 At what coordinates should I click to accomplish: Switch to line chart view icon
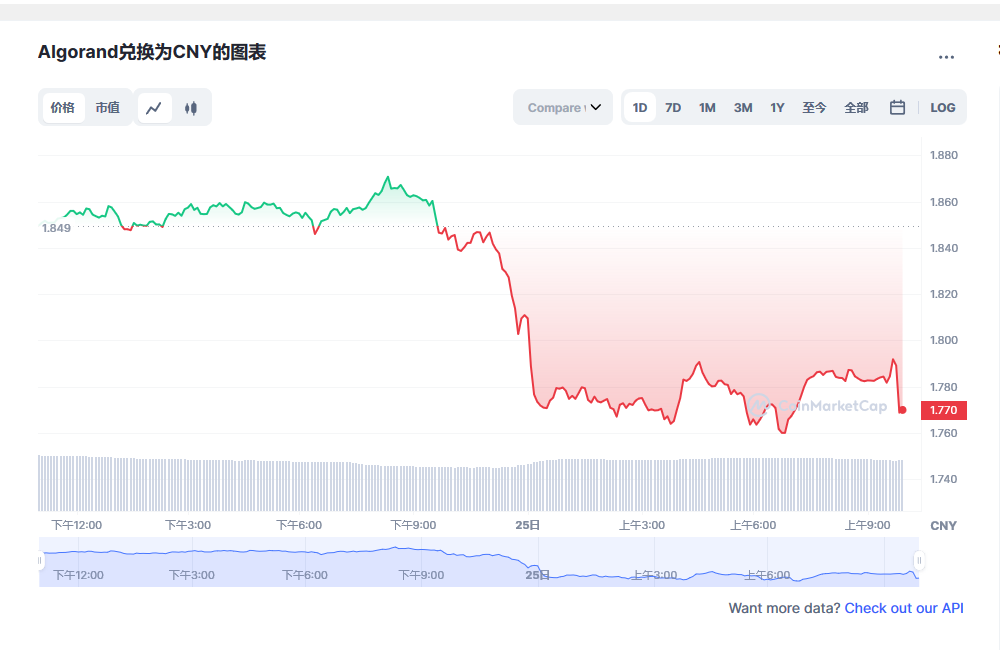click(x=154, y=108)
